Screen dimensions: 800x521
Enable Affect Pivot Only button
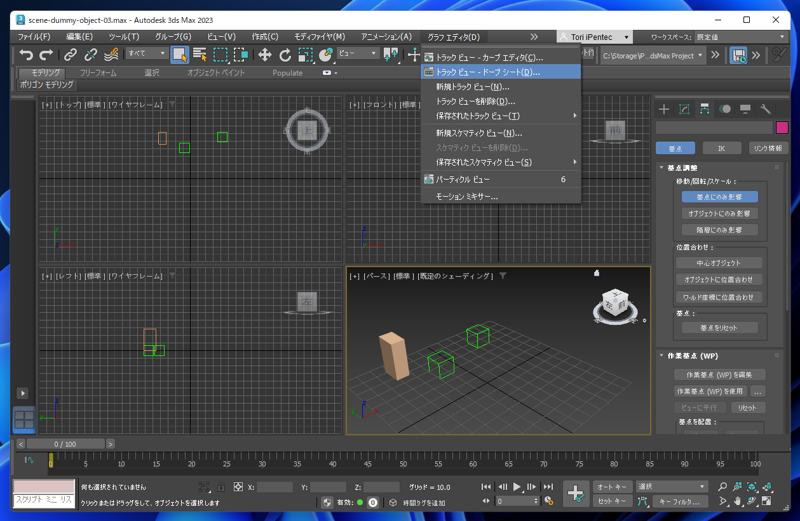point(719,197)
